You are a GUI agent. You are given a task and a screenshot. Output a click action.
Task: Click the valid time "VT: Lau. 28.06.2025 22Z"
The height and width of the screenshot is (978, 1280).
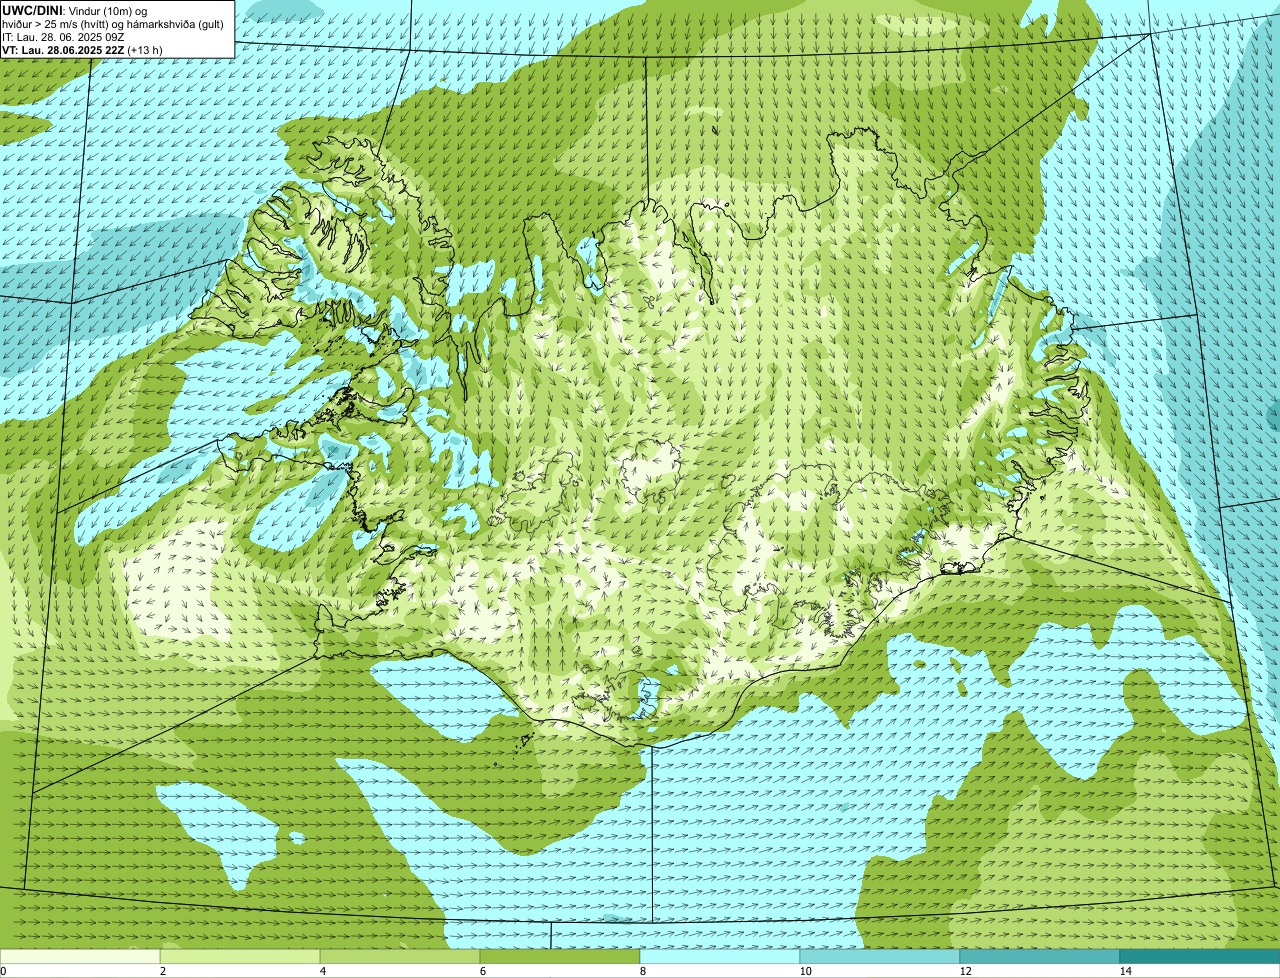pyautogui.click(x=63, y=49)
